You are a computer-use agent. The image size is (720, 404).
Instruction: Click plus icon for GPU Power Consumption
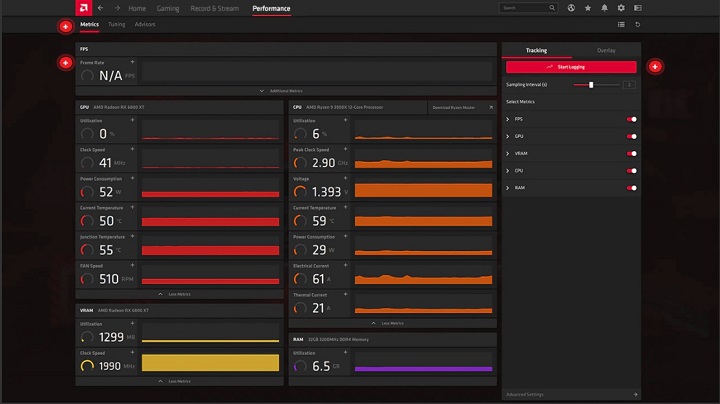coord(132,178)
